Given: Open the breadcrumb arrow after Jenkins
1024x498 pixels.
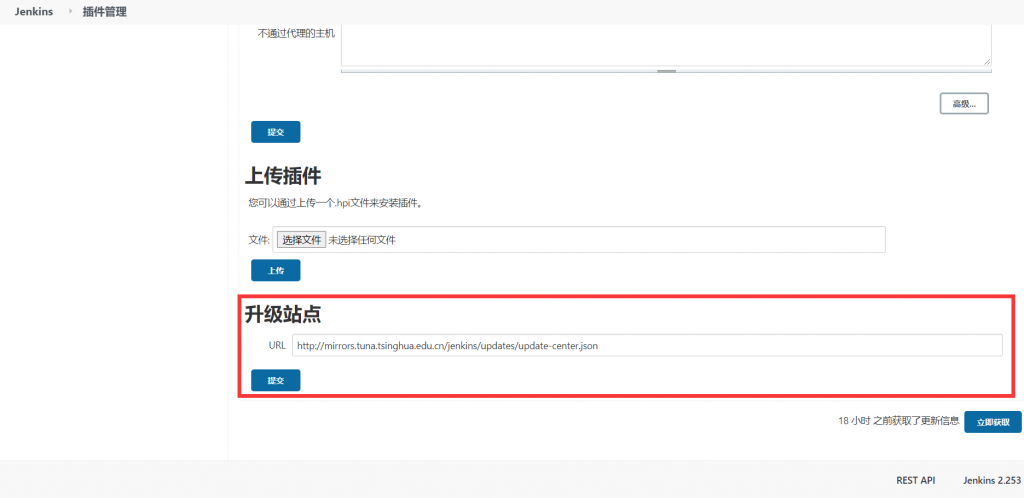Looking at the screenshot, I should tap(70, 12).
